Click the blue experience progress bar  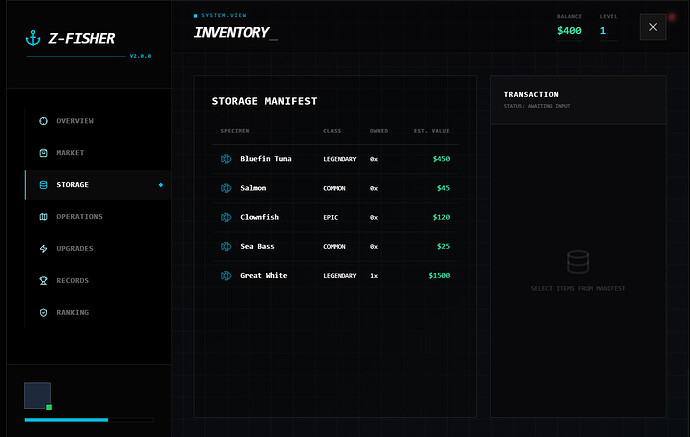pos(66,420)
